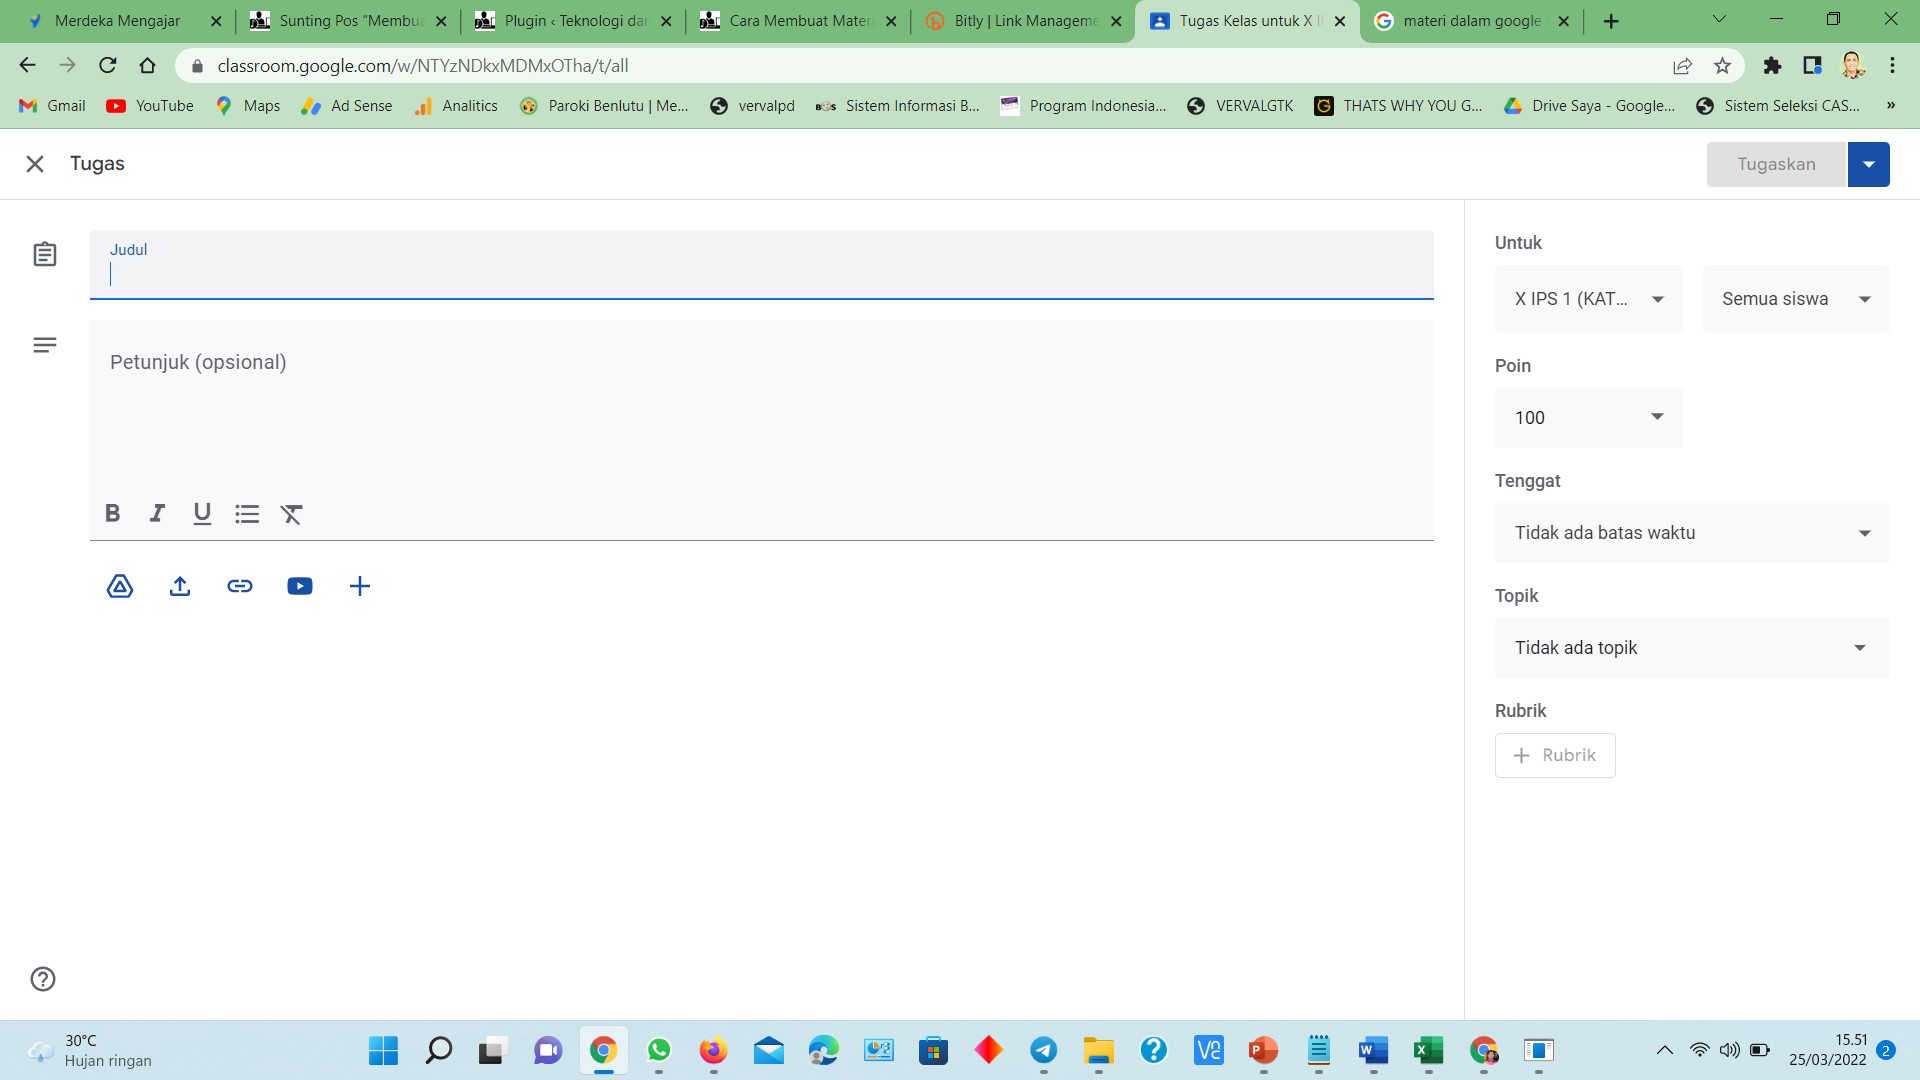1920x1080 pixels.
Task: Upload a file from the computer
Action: point(180,586)
